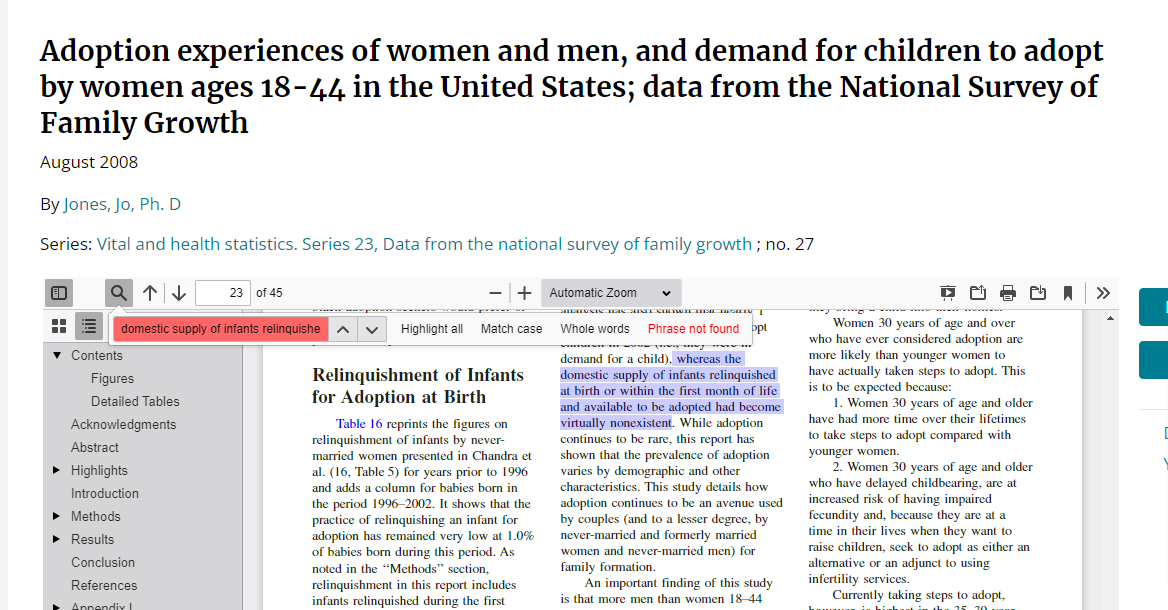The image size is (1168, 610).
Task: Click the PDF viewer scrollbar up arrow
Action: coord(1111,318)
